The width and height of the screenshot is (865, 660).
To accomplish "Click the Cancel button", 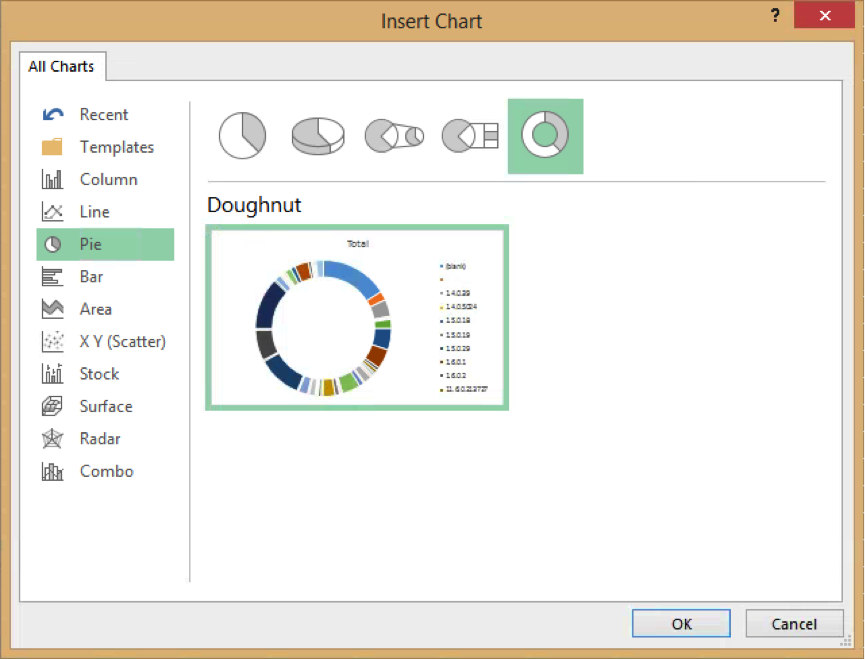I will (x=794, y=624).
